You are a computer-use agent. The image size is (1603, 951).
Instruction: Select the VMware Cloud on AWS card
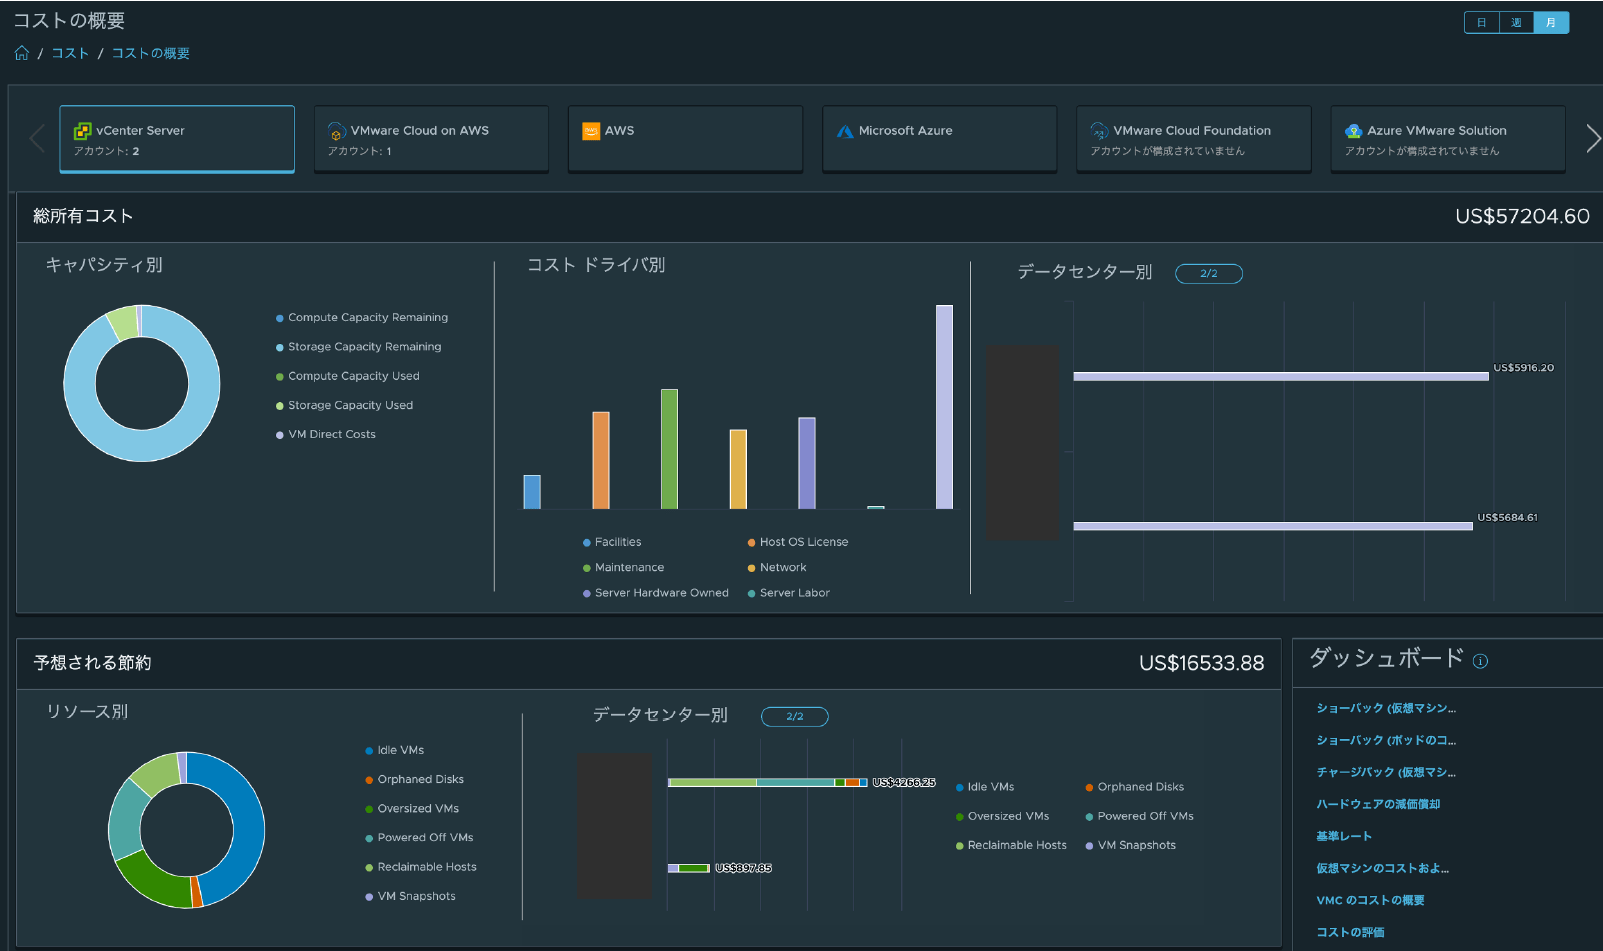click(431, 139)
